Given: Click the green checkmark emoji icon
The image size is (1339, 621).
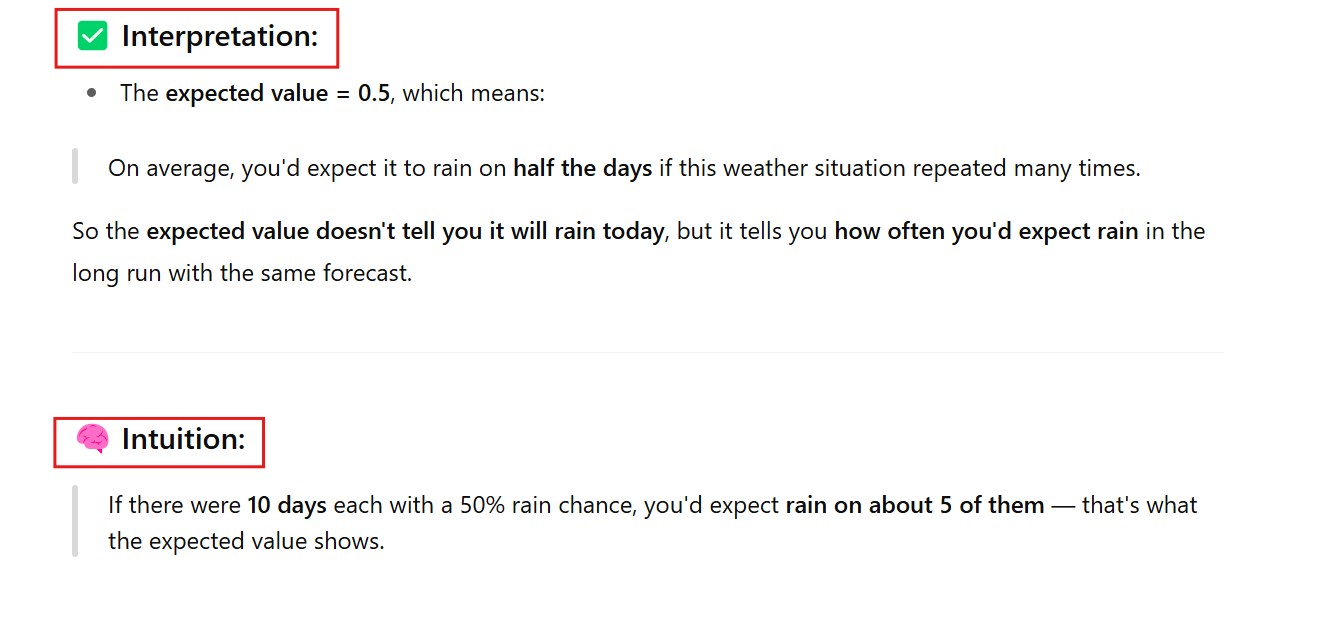Looking at the screenshot, I should [x=92, y=37].
